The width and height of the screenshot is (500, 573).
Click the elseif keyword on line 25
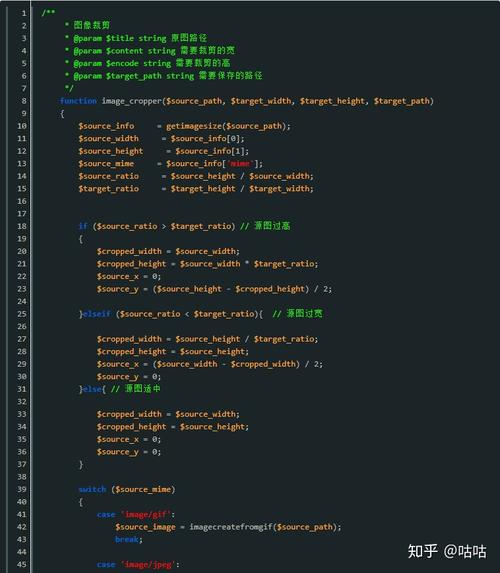pos(97,314)
